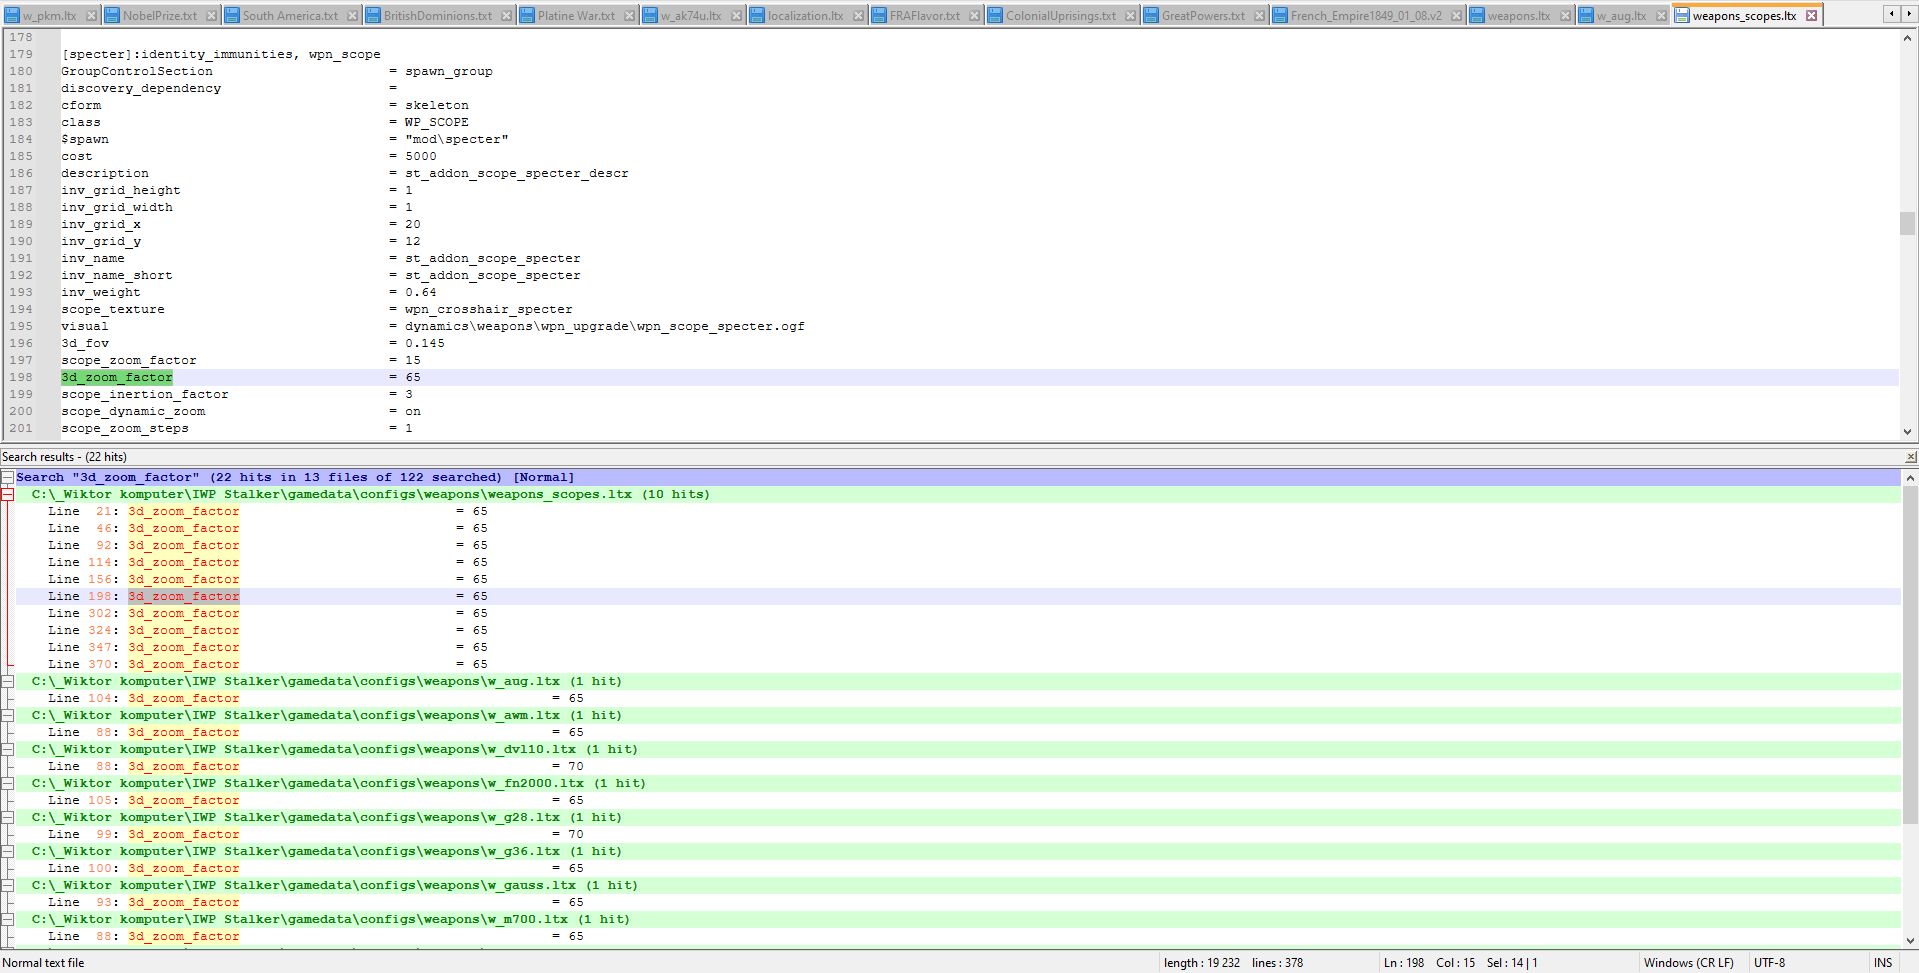Open the w_dvl10.ltx Line 88 result
Screen dimensions: 1919x973
958,766
